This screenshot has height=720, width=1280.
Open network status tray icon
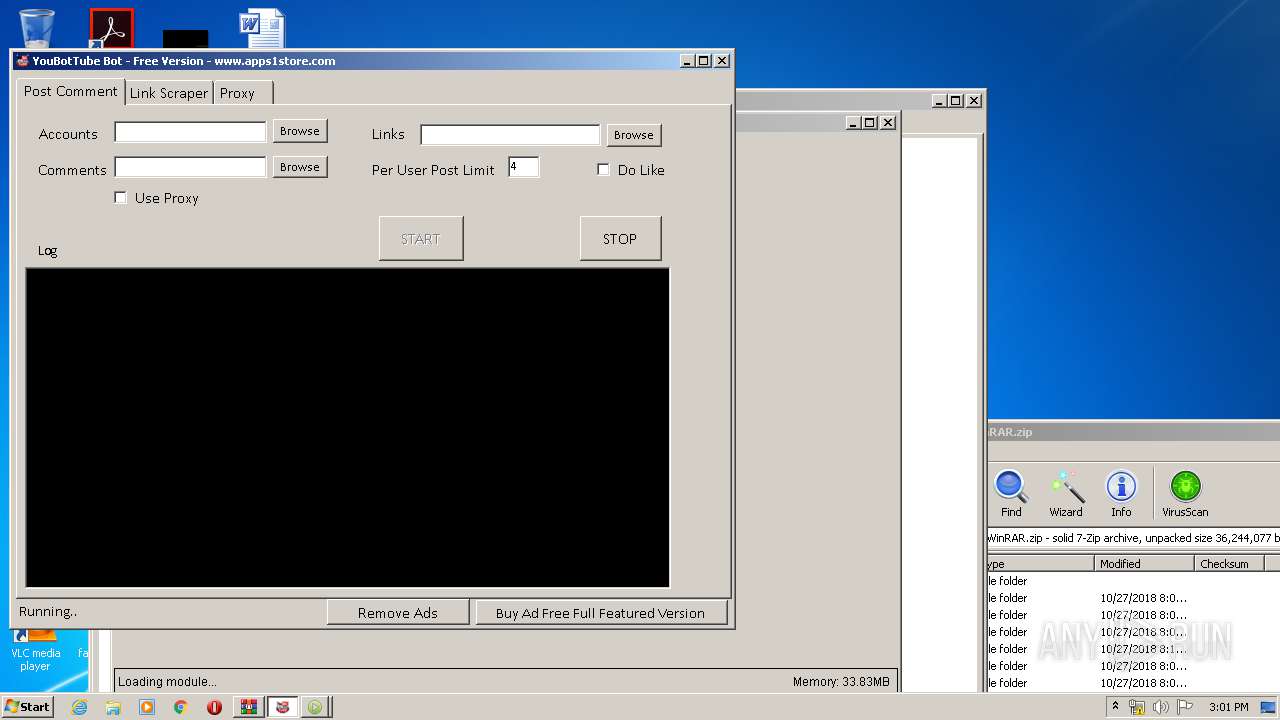click(x=1137, y=707)
